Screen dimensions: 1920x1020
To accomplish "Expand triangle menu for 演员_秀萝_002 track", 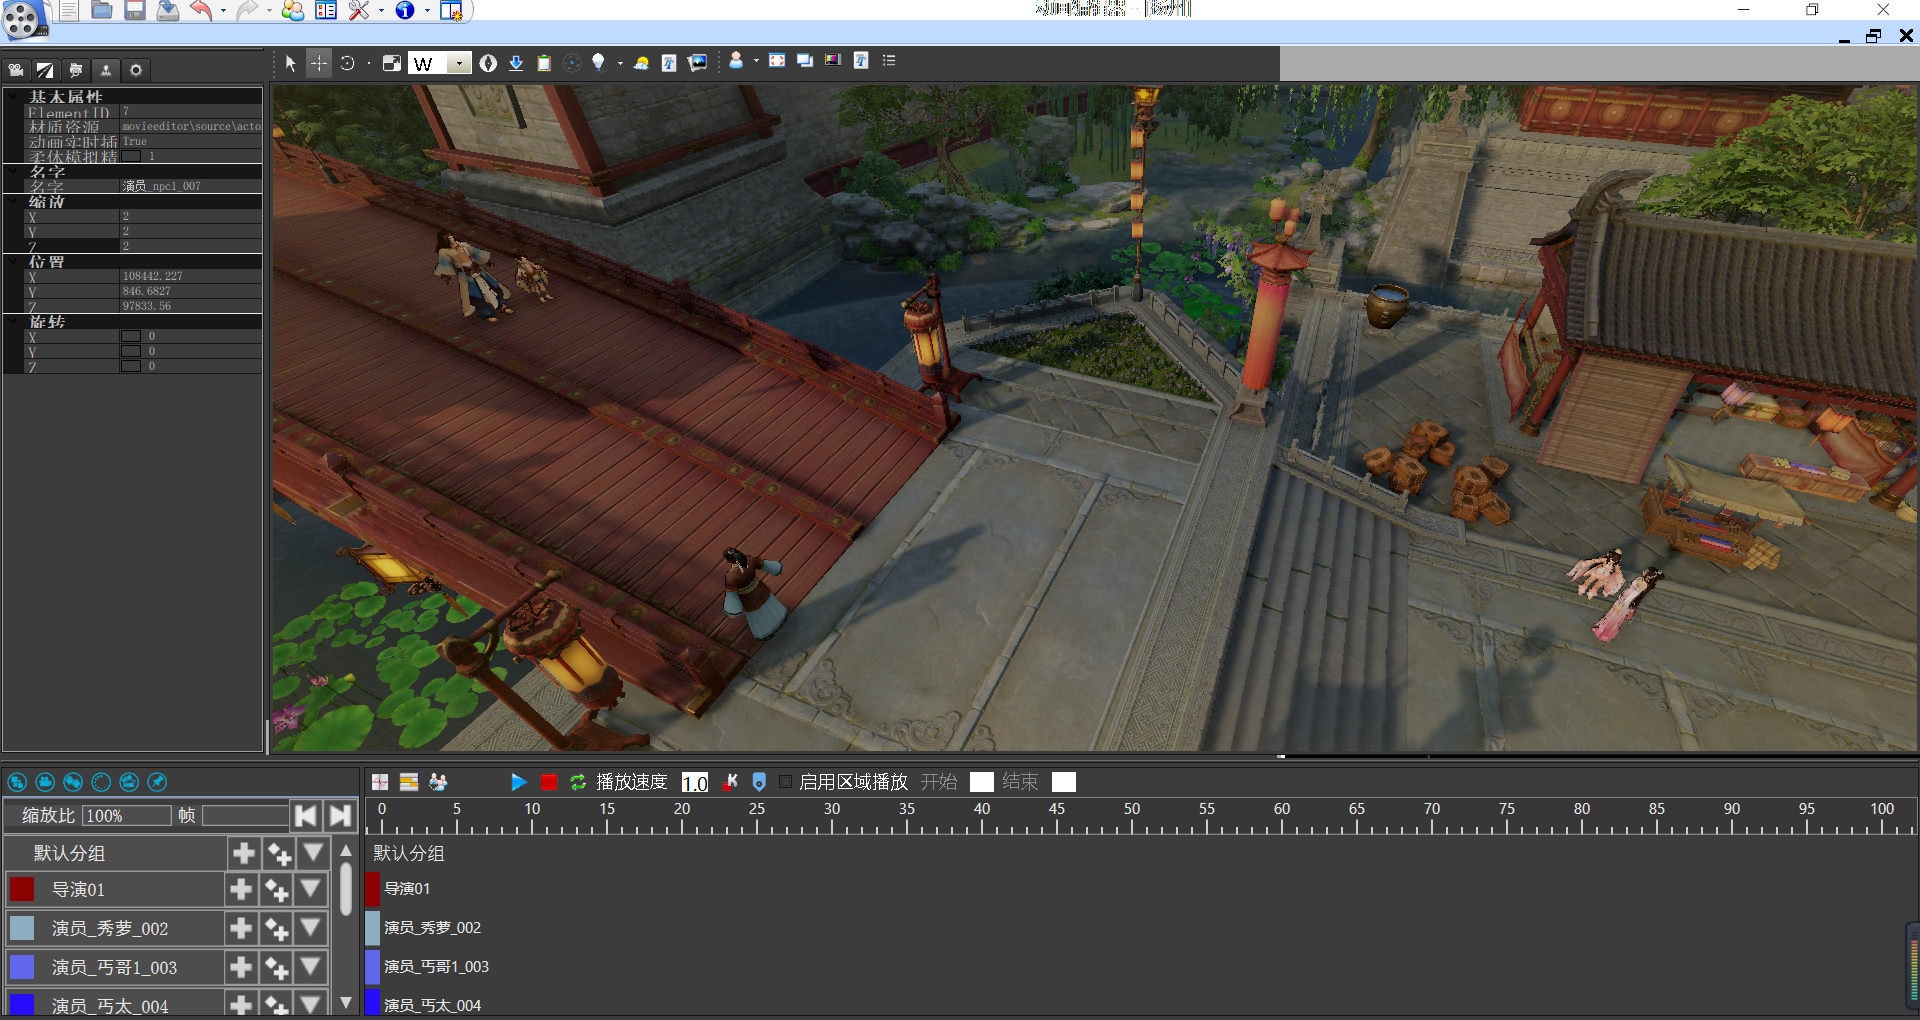I will [311, 928].
